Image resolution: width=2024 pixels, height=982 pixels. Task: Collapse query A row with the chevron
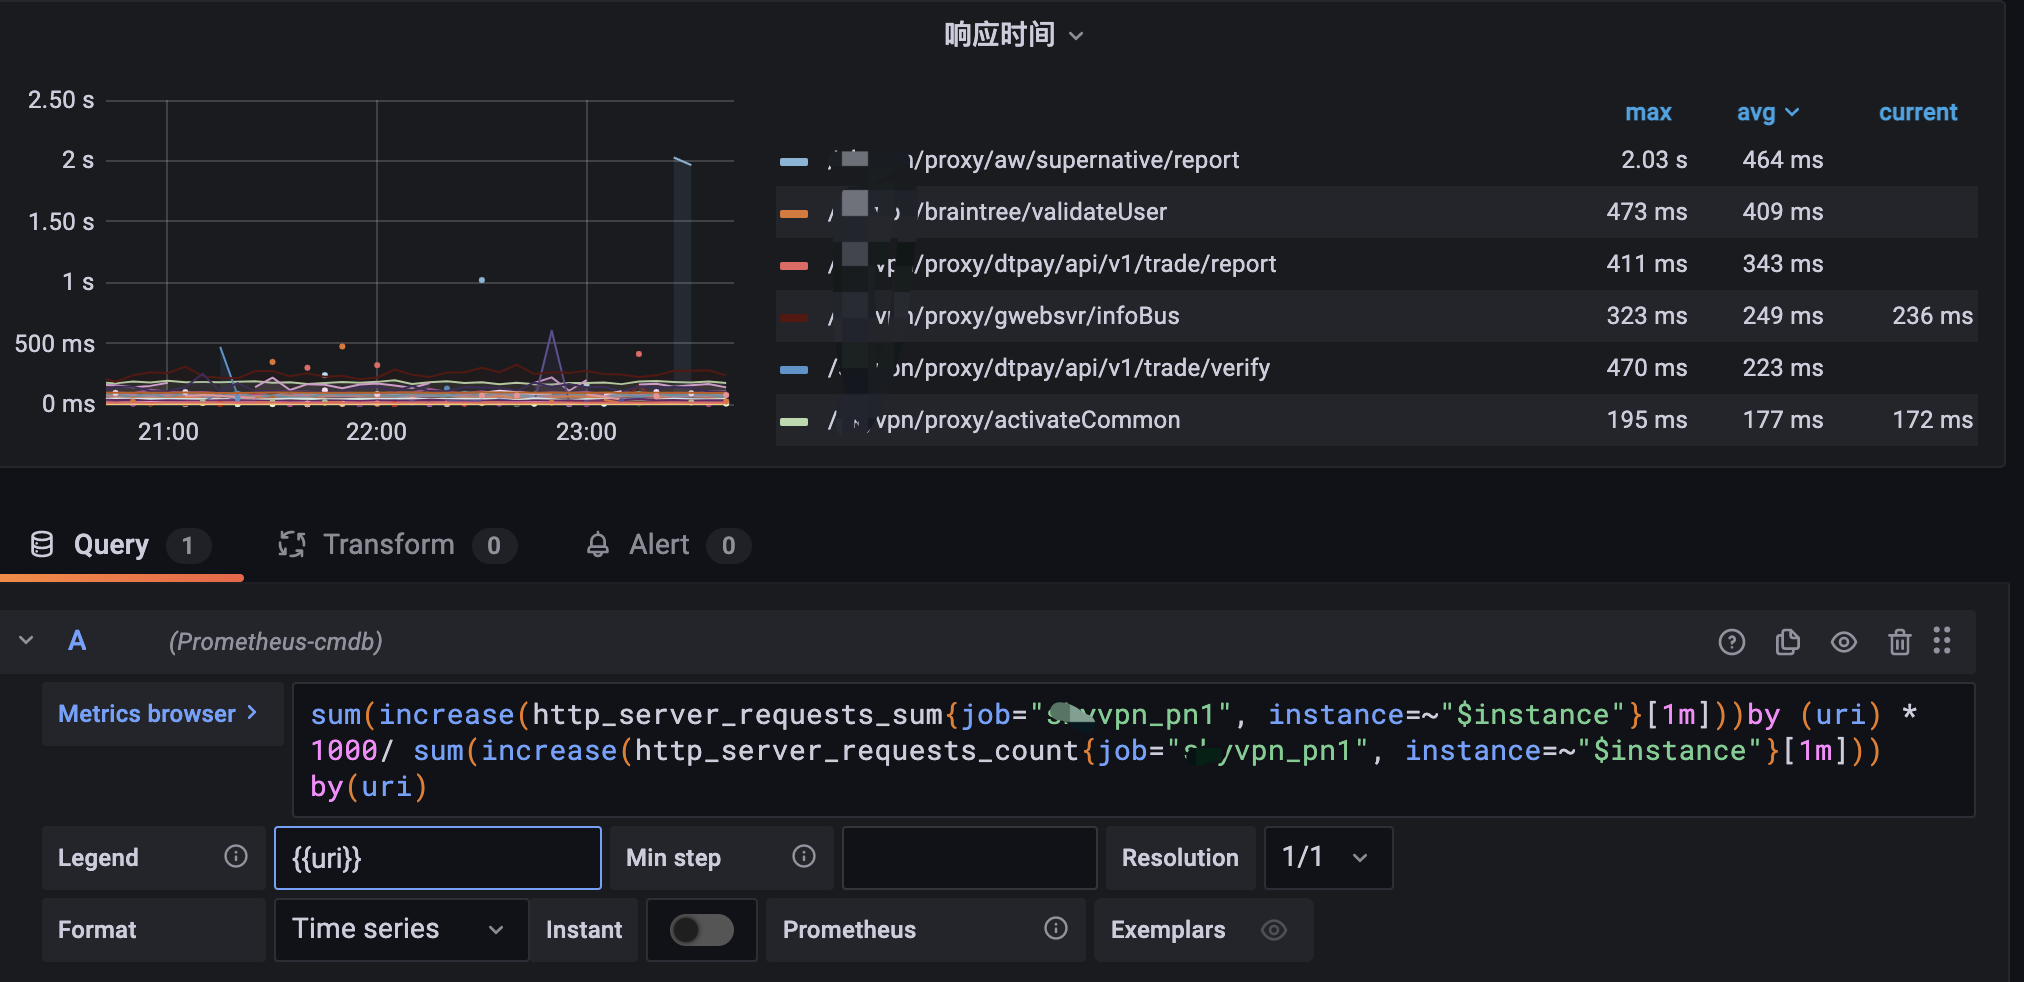pos(27,641)
